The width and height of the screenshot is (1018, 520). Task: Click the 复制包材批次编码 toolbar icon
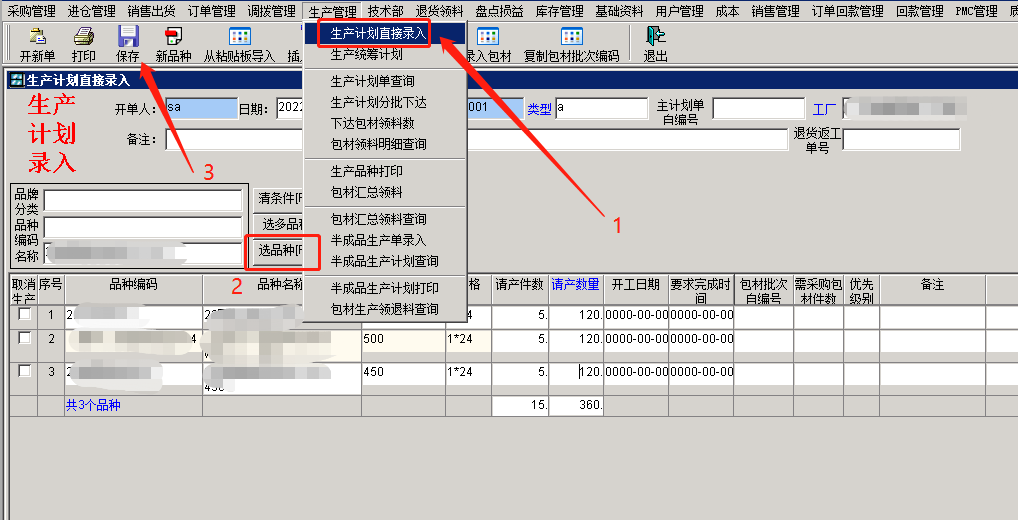(571, 37)
